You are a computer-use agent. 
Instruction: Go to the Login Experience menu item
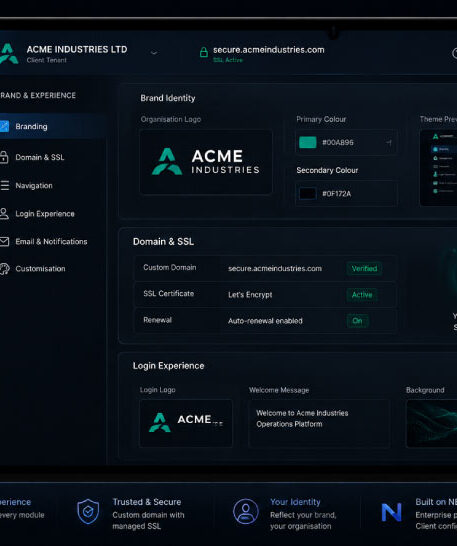(x=45, y=213)
